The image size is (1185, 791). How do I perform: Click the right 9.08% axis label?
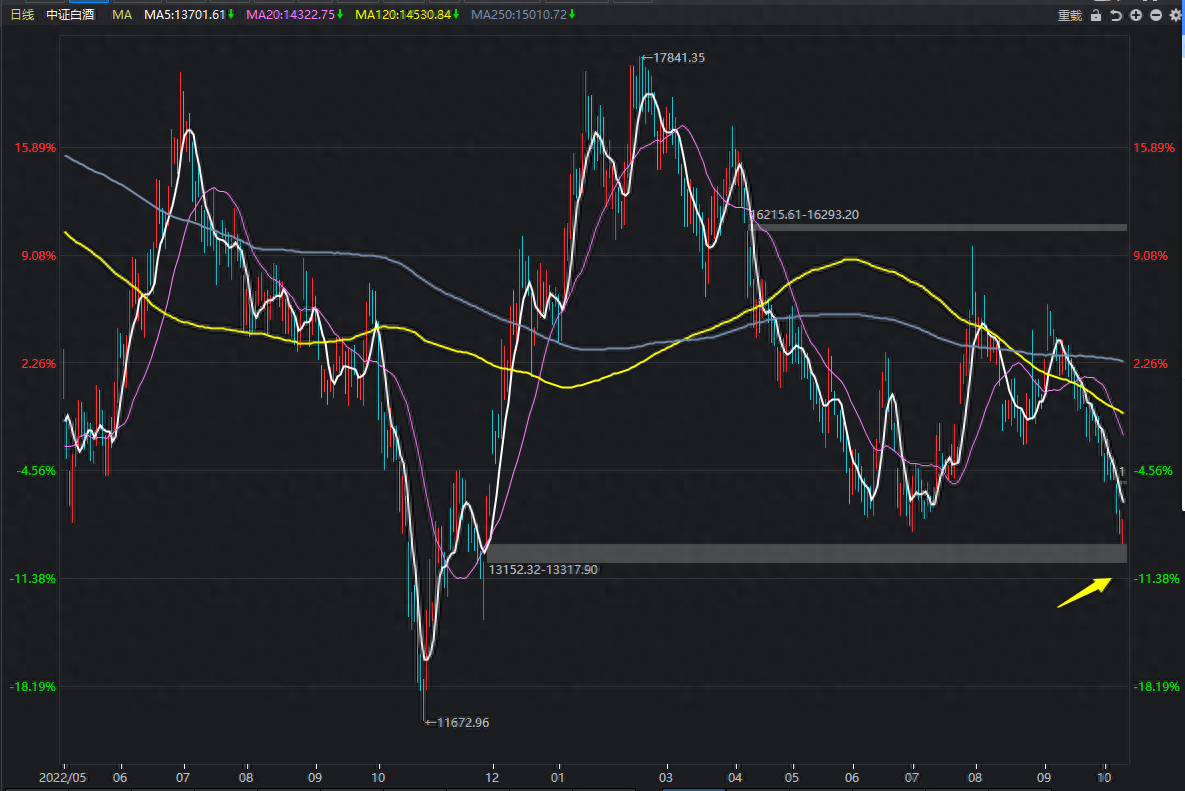tap(1150, 255)
